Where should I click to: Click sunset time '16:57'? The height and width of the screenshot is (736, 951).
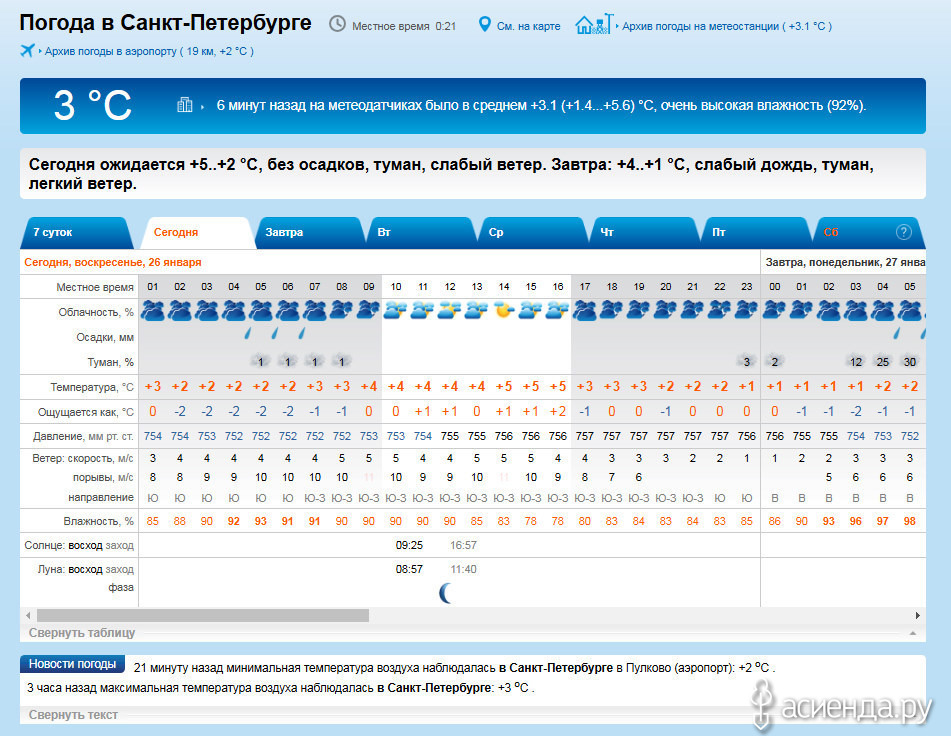pyautogui.click(x=463, y=545)
